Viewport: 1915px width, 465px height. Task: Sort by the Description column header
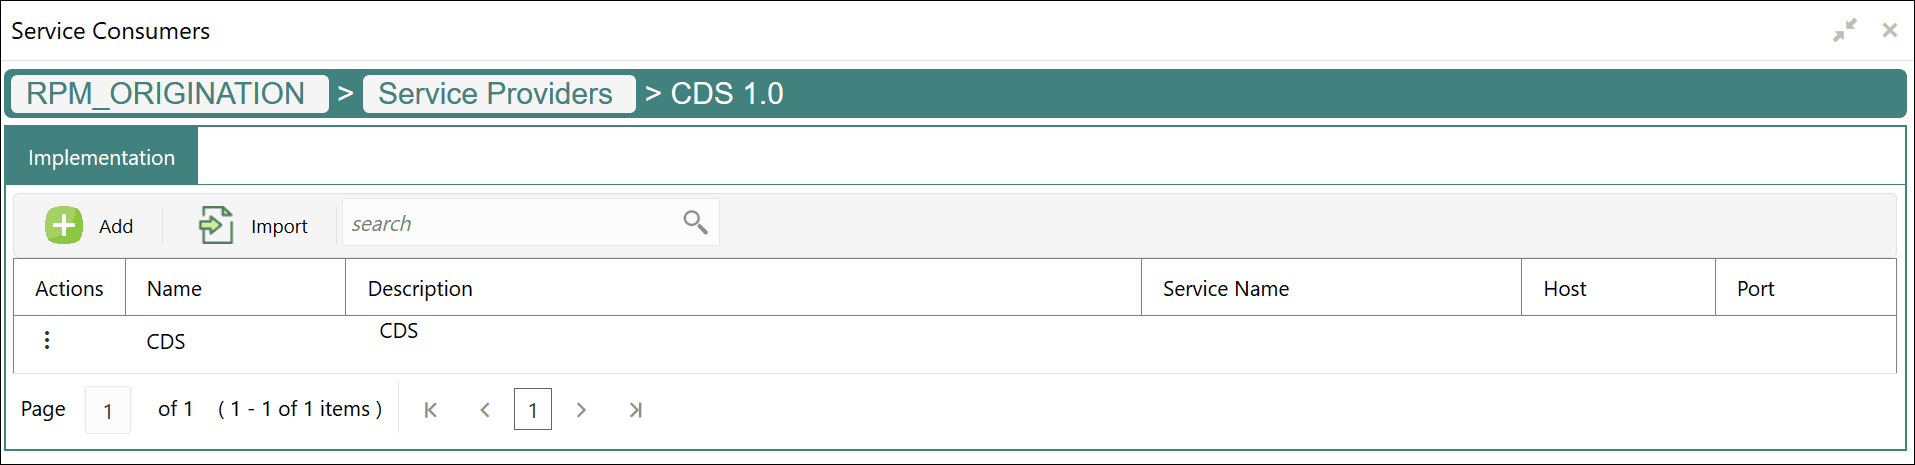[x=420, y=289]
